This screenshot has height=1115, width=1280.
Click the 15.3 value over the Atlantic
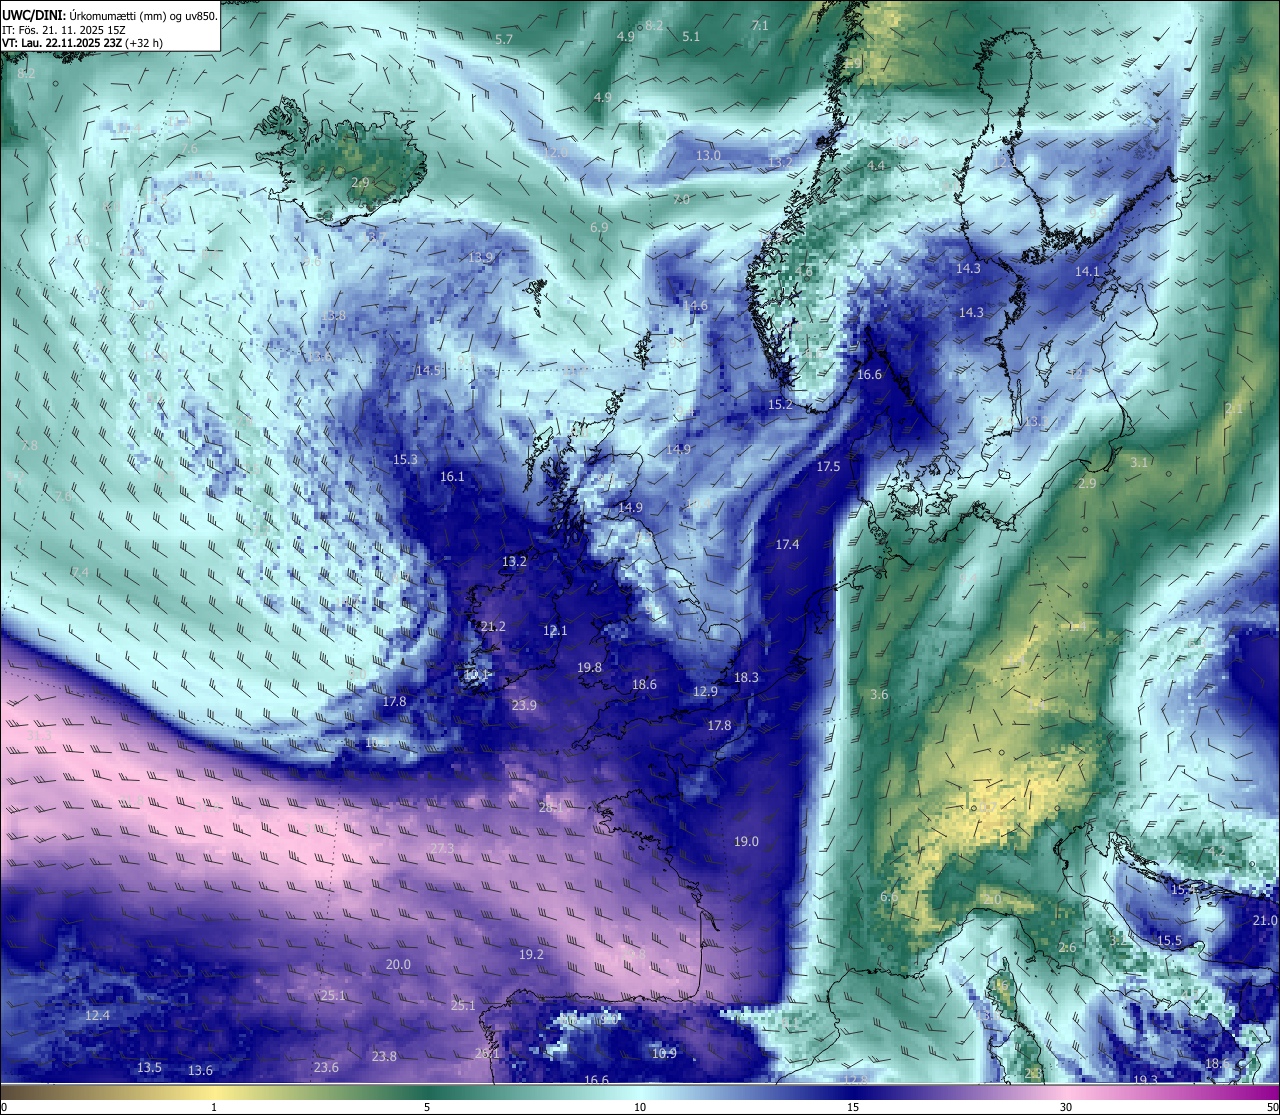405,459
